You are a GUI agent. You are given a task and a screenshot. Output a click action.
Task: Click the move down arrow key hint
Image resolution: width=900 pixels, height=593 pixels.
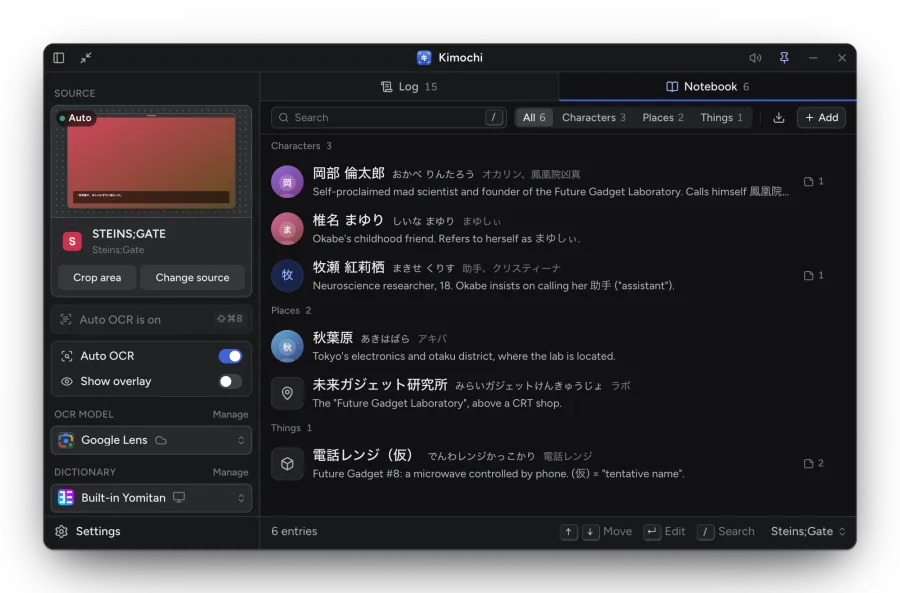pyautogui.click(x=590, y=532)
